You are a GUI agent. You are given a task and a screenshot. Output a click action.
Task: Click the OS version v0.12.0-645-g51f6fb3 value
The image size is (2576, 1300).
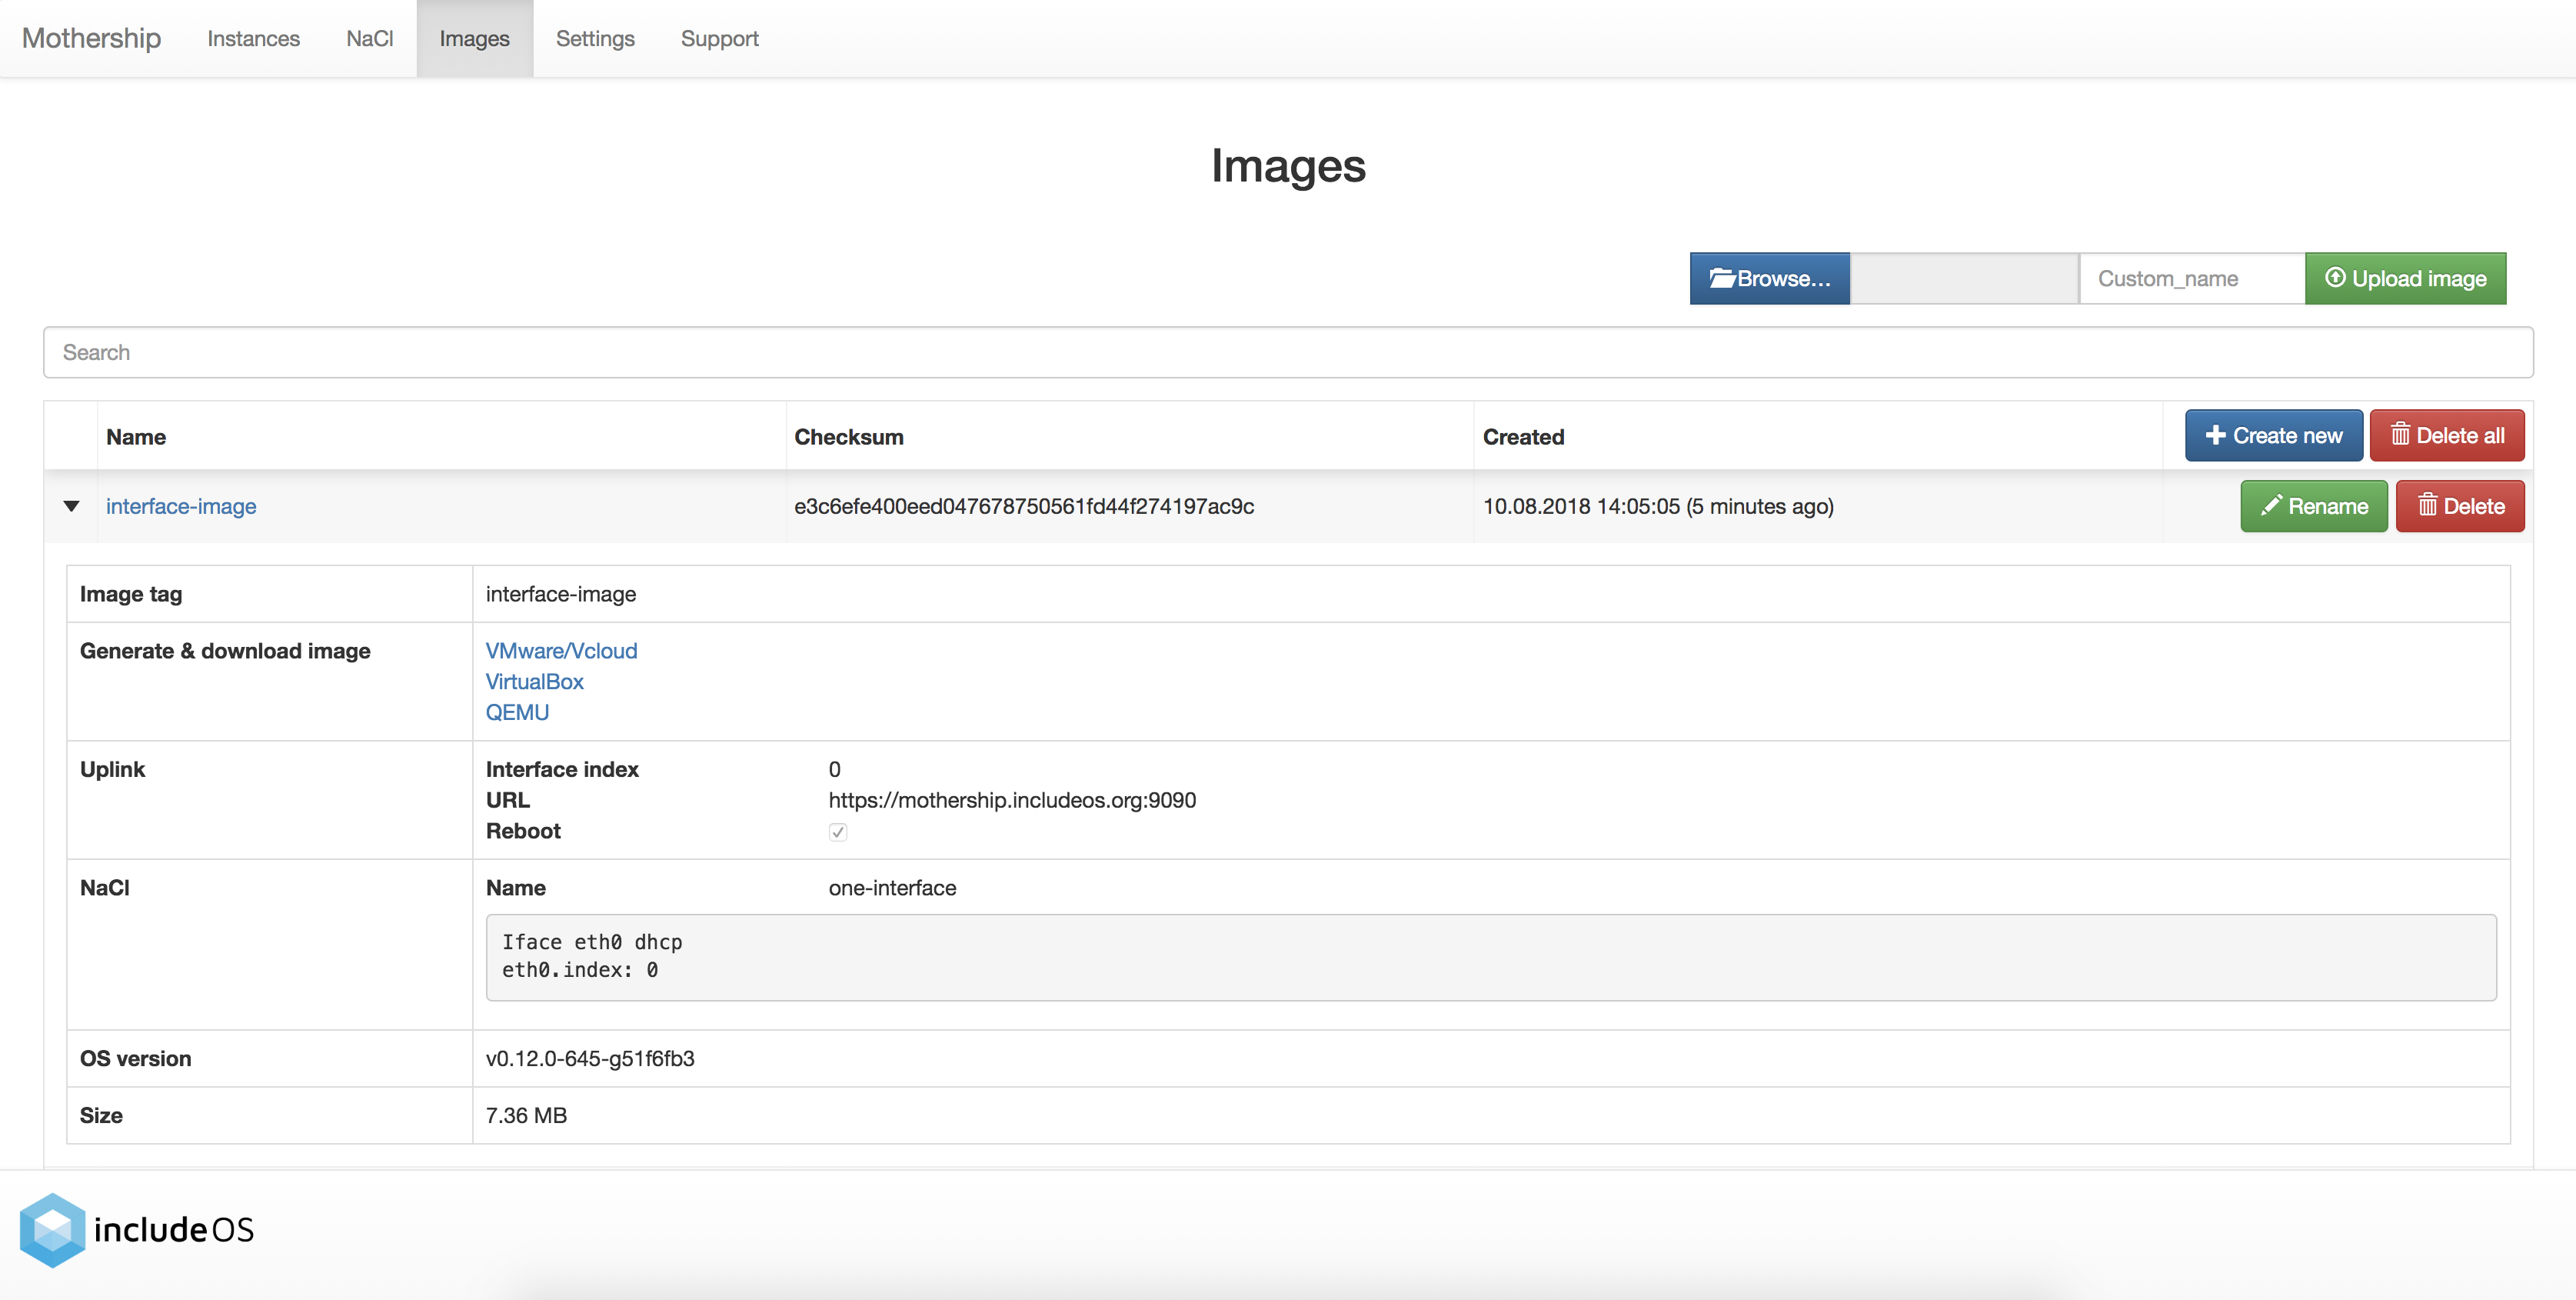[x=590, y=1059]
